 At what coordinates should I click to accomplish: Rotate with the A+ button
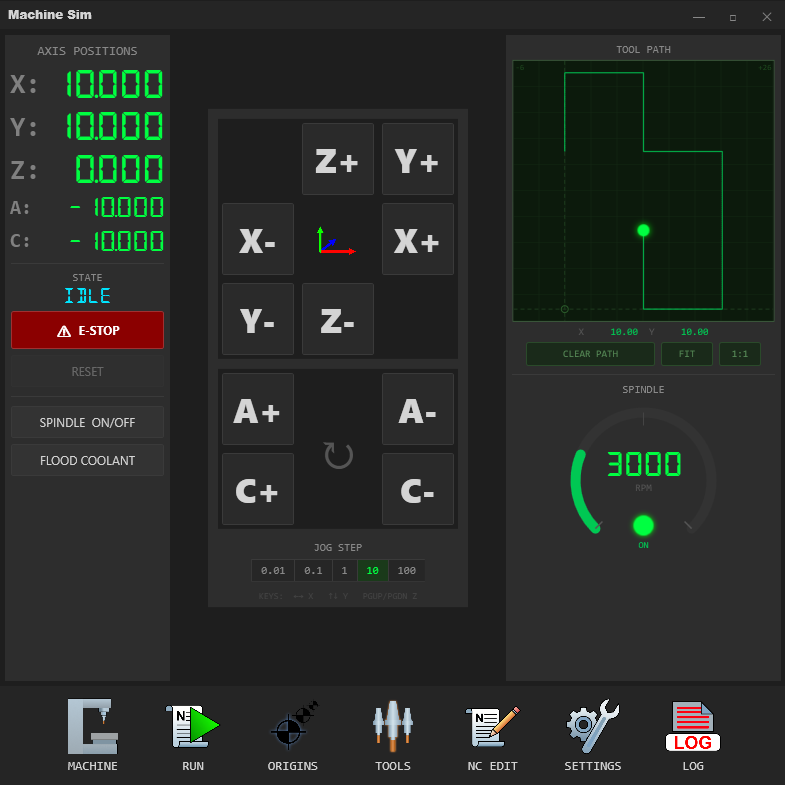[x=258, y=409]
